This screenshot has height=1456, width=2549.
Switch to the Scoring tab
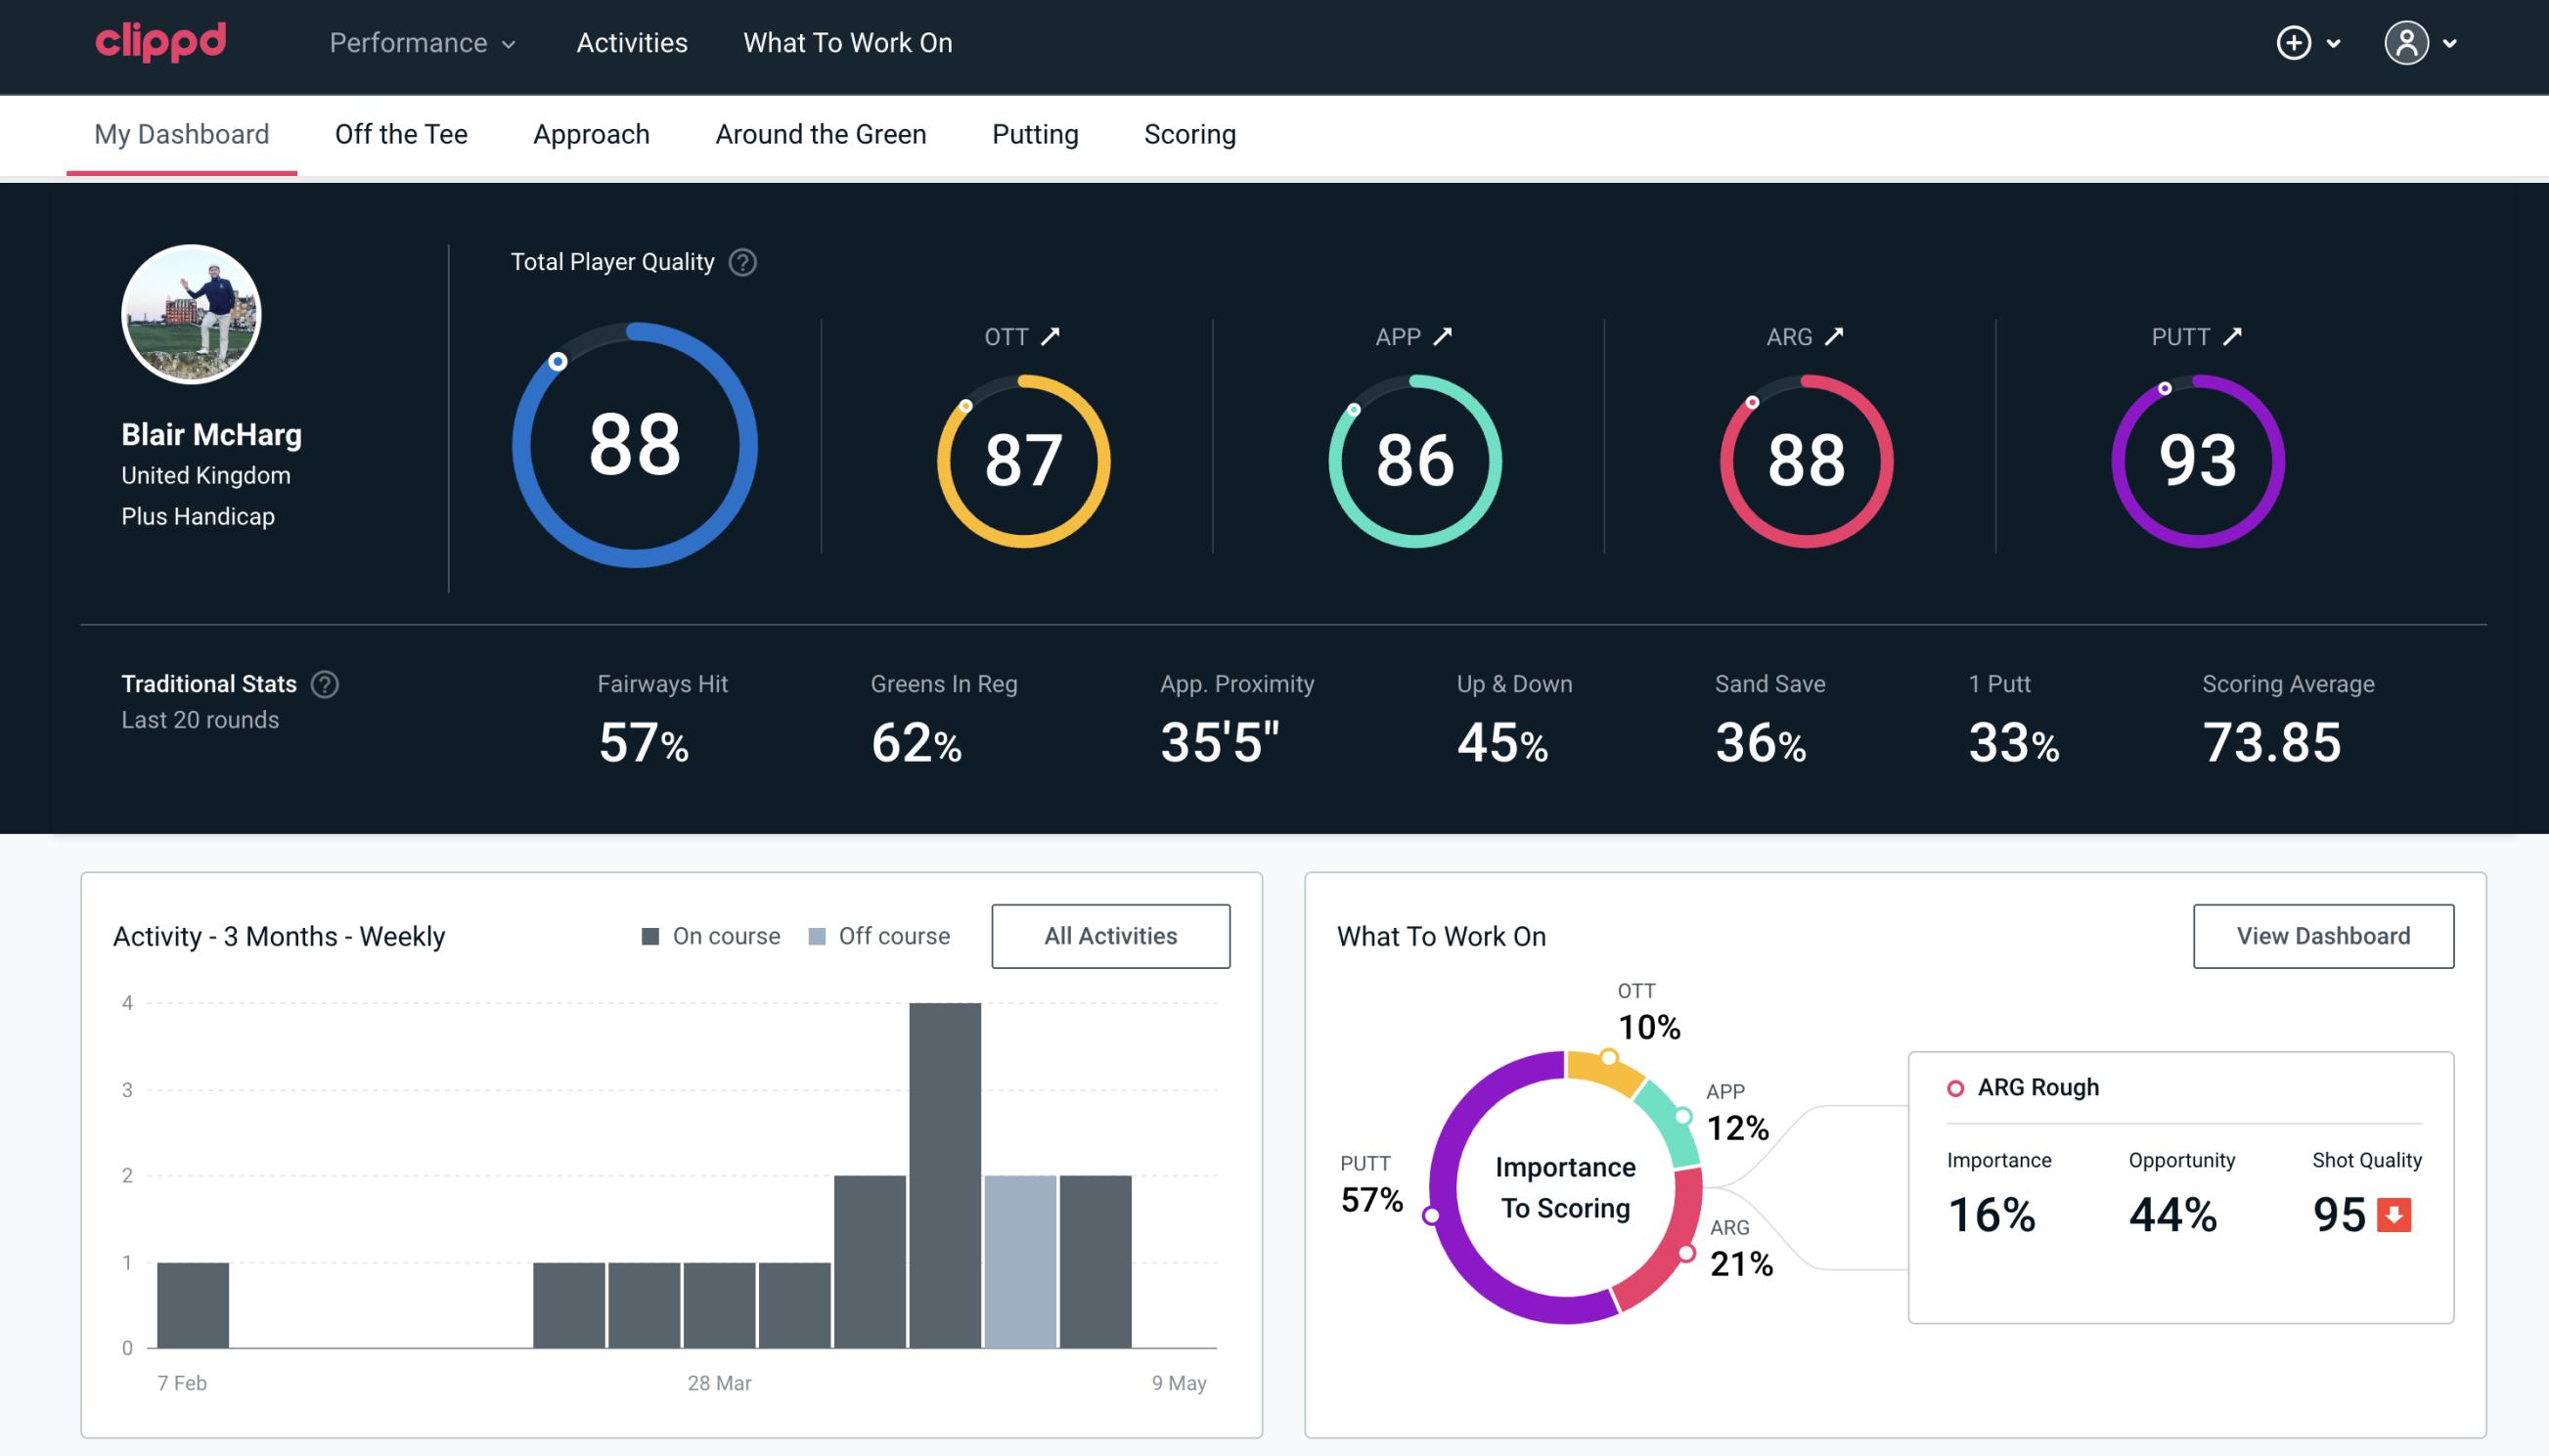(1190, 133)
